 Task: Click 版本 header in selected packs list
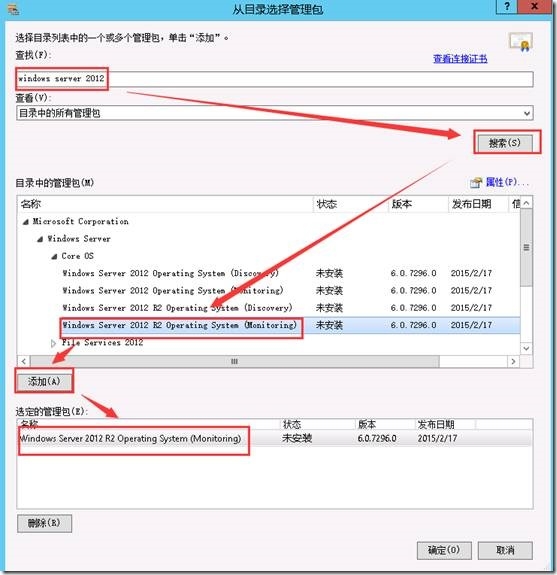[385, 425]
